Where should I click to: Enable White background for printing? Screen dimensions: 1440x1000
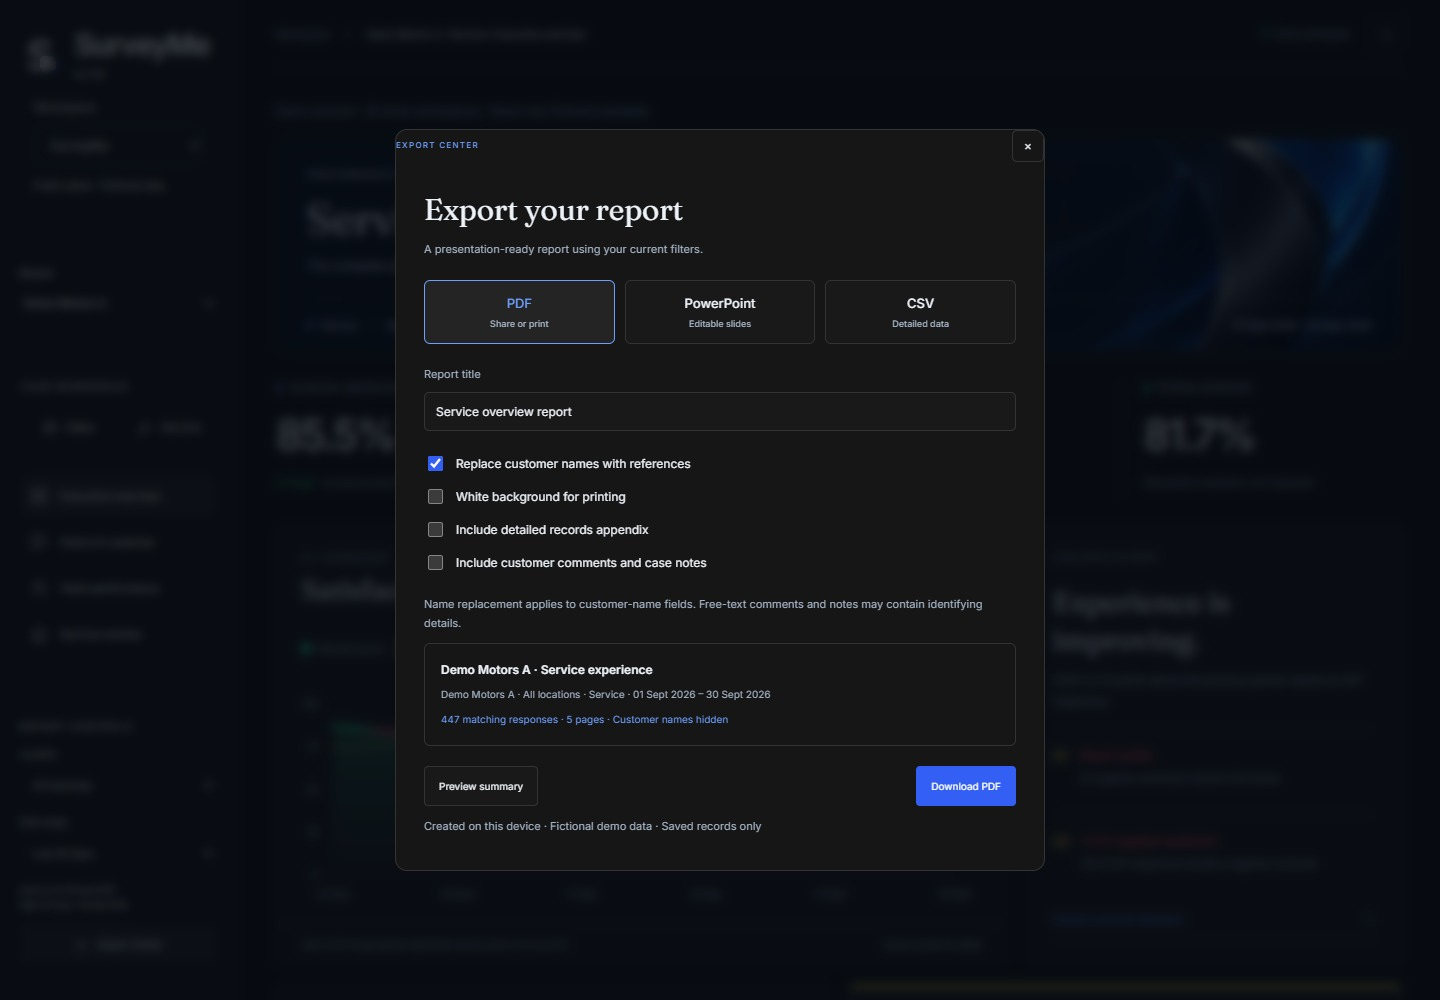point(436,497)
